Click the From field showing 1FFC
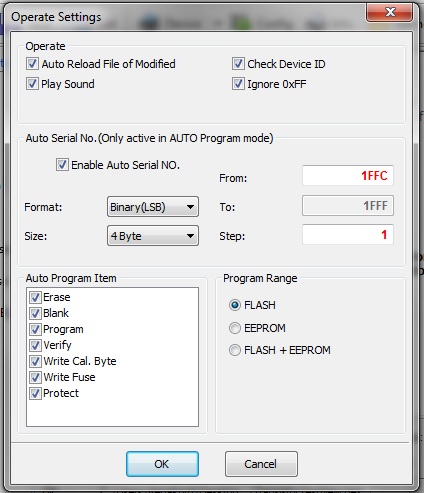The height and width of the screenshot is (493, 424). [x=348, y=175]
